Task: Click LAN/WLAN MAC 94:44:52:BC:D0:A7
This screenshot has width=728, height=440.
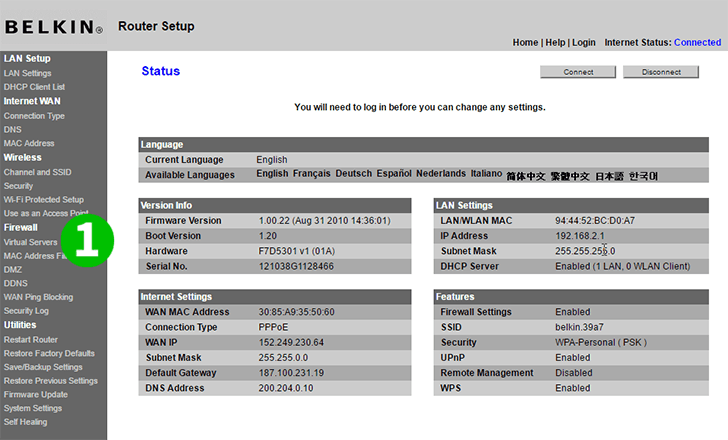Action: pos(595,221)
